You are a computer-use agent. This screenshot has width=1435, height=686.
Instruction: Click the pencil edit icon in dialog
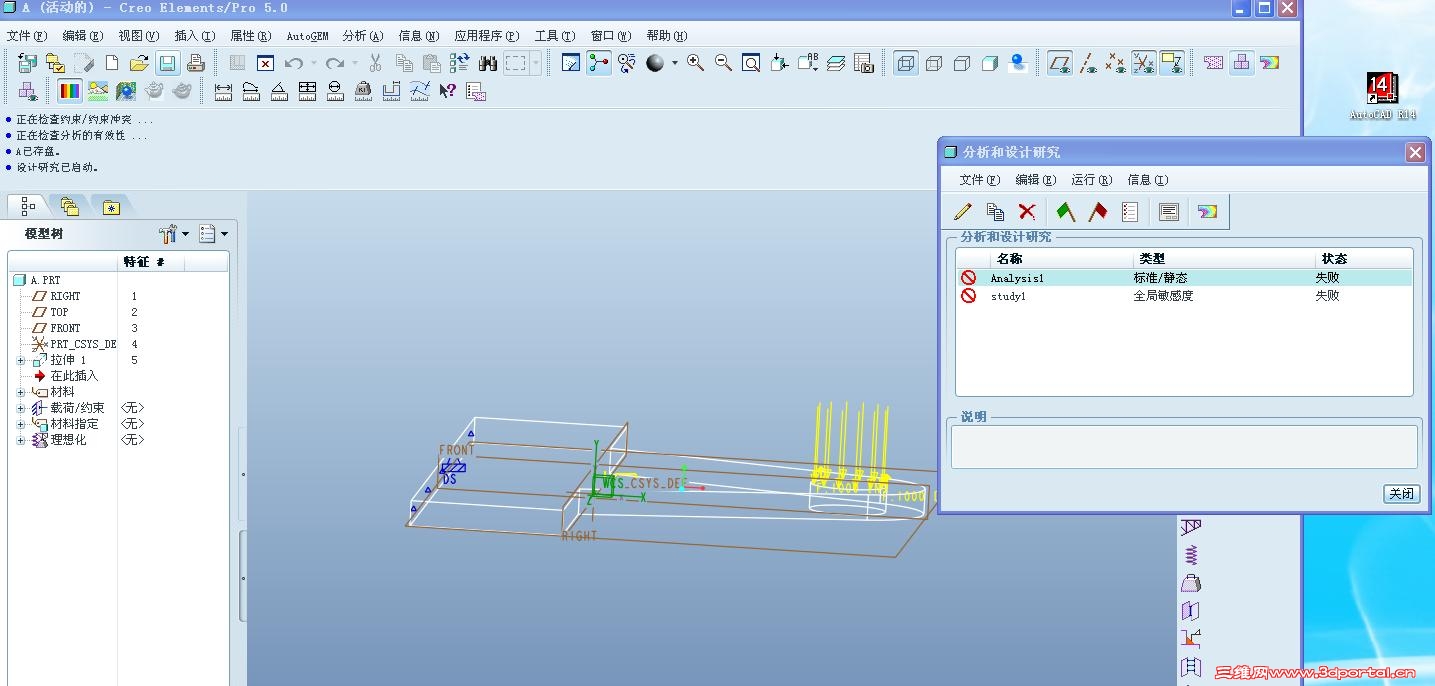(963, 212)
